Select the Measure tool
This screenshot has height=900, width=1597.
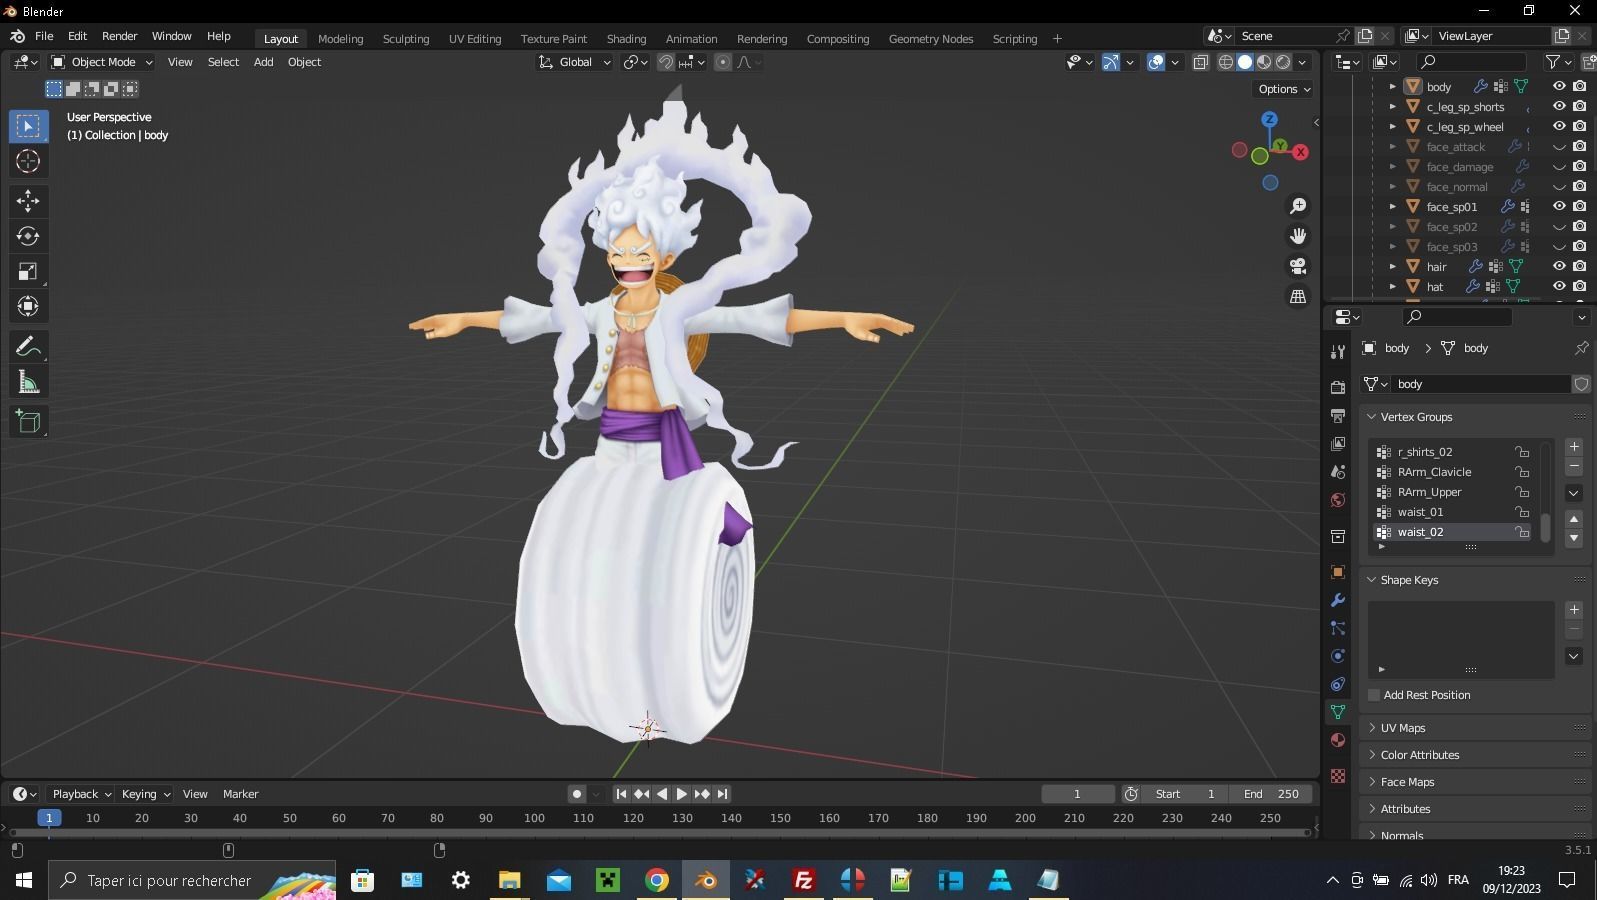pos(28,382)
